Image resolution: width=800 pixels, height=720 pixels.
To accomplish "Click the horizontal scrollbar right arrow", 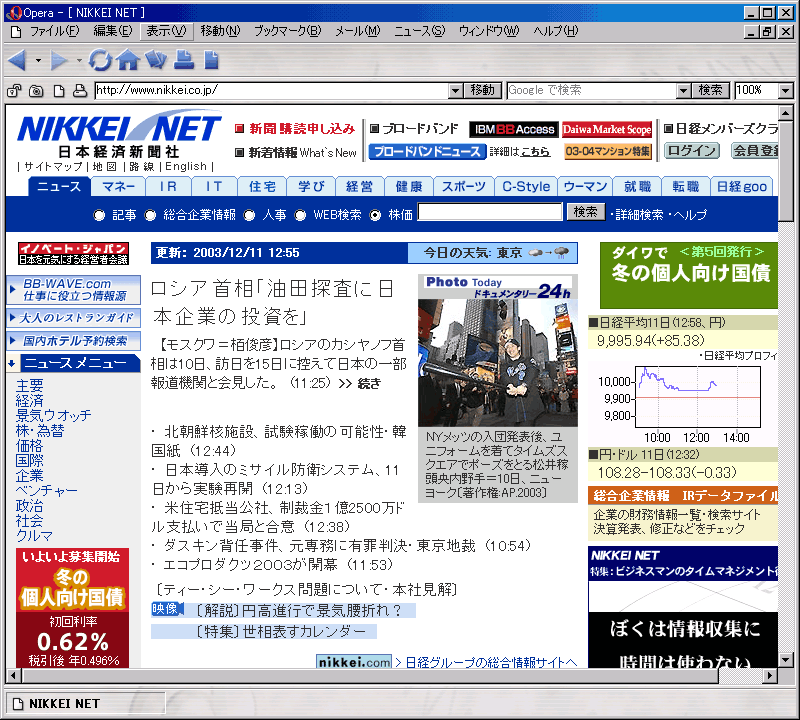I will [x=770, y=676].
